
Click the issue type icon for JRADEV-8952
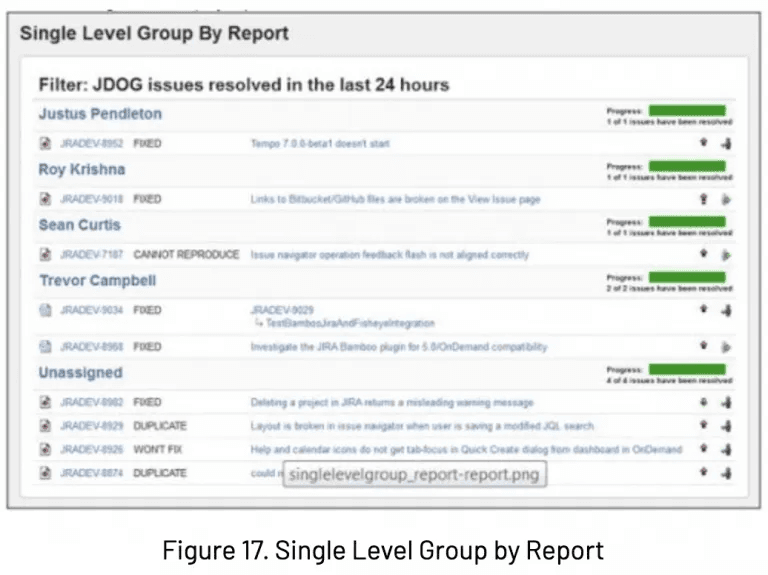[45, 144]
